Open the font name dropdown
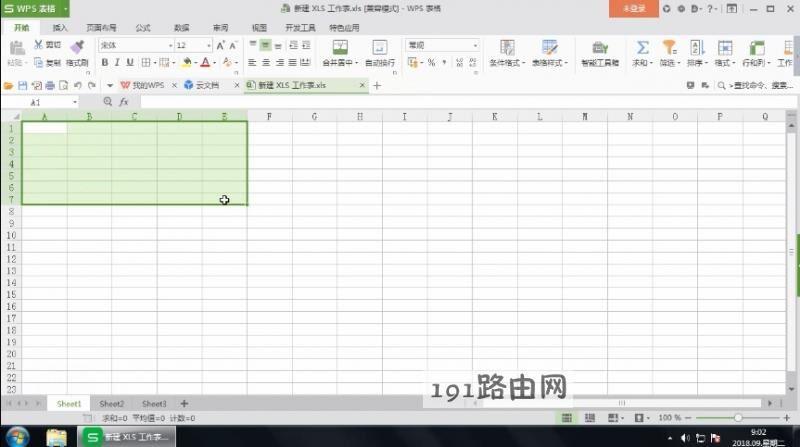 tap(170, 45)
